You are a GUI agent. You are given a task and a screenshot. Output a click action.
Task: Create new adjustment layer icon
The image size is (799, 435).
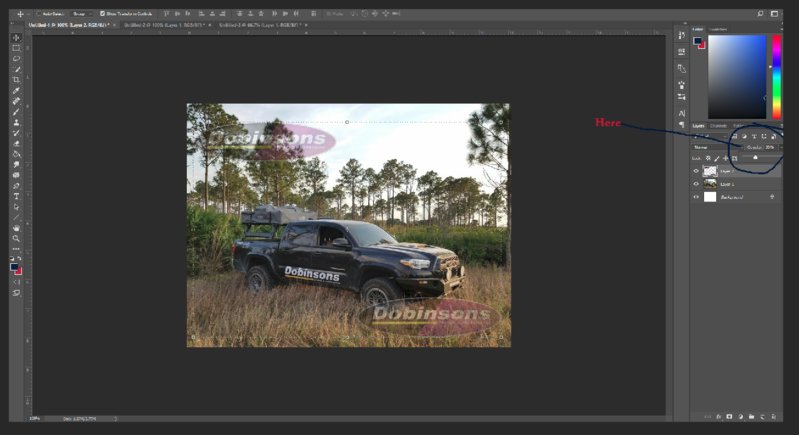[740, 417]
